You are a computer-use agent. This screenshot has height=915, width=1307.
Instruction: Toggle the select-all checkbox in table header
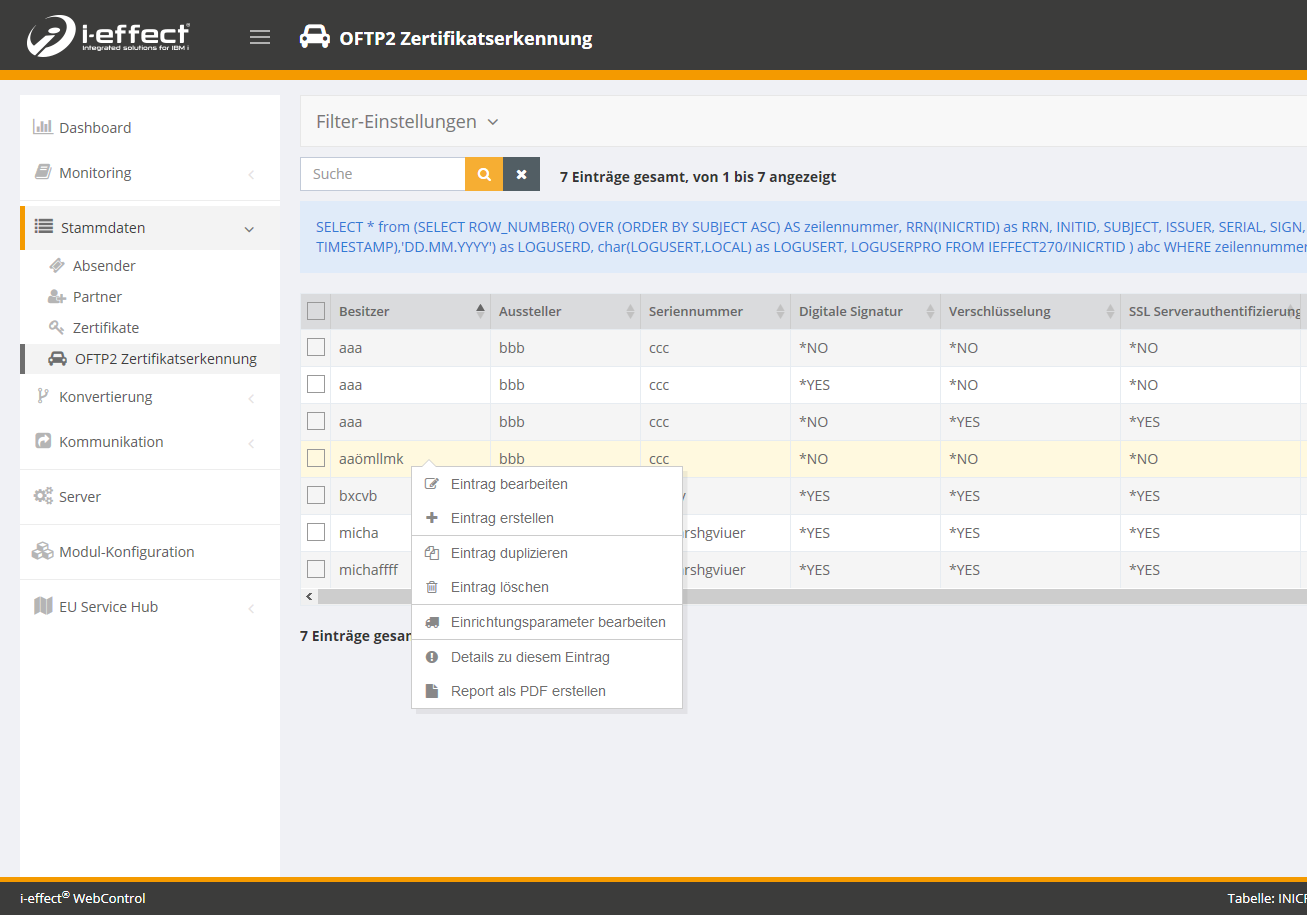[316, 311]
